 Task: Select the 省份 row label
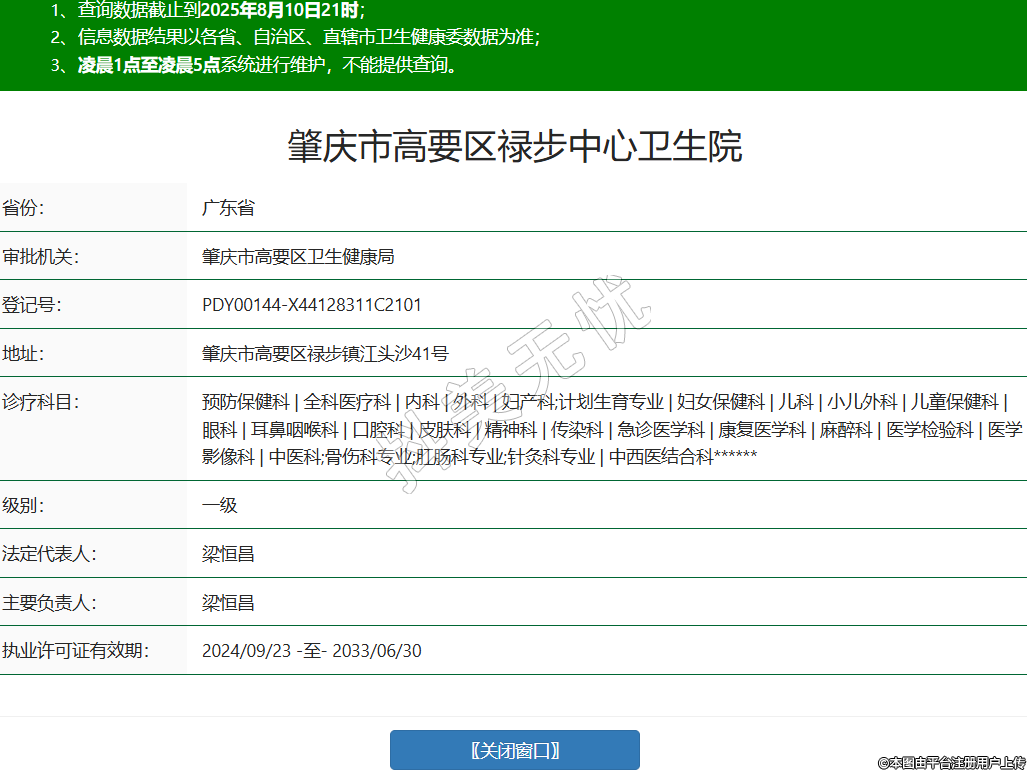click(24, 208)
